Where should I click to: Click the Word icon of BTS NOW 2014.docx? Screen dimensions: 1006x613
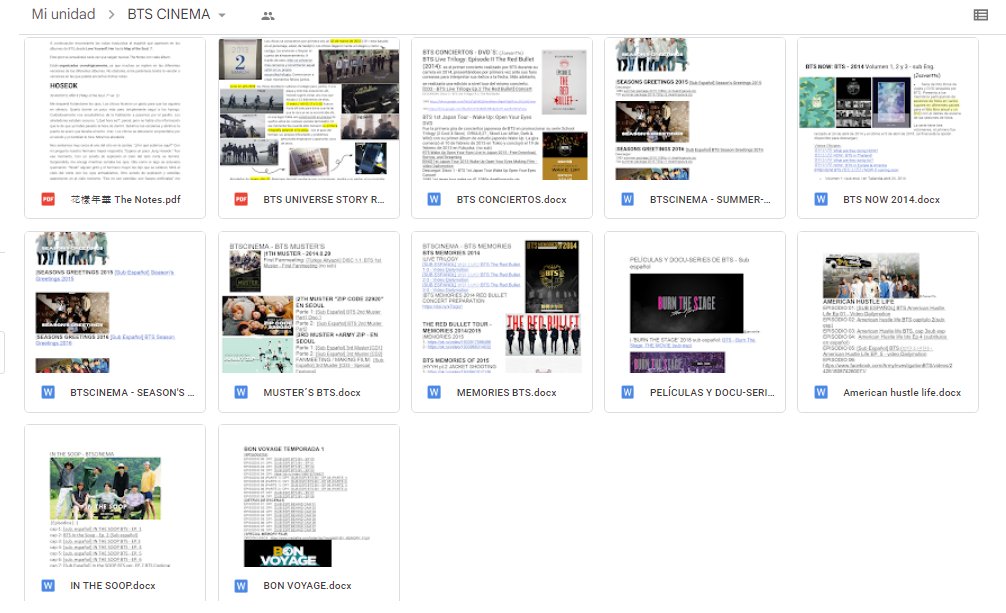[x=821, y=200]
